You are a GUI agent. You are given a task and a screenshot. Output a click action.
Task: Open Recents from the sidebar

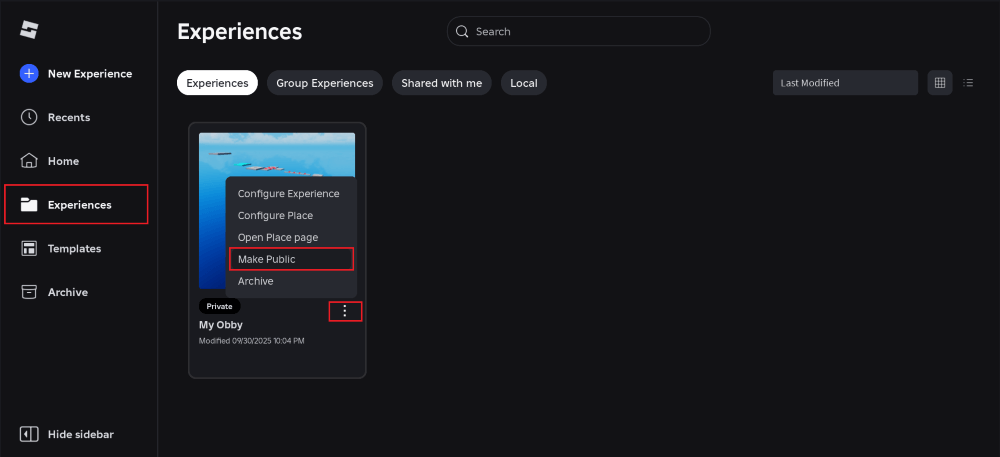(68, 117)
